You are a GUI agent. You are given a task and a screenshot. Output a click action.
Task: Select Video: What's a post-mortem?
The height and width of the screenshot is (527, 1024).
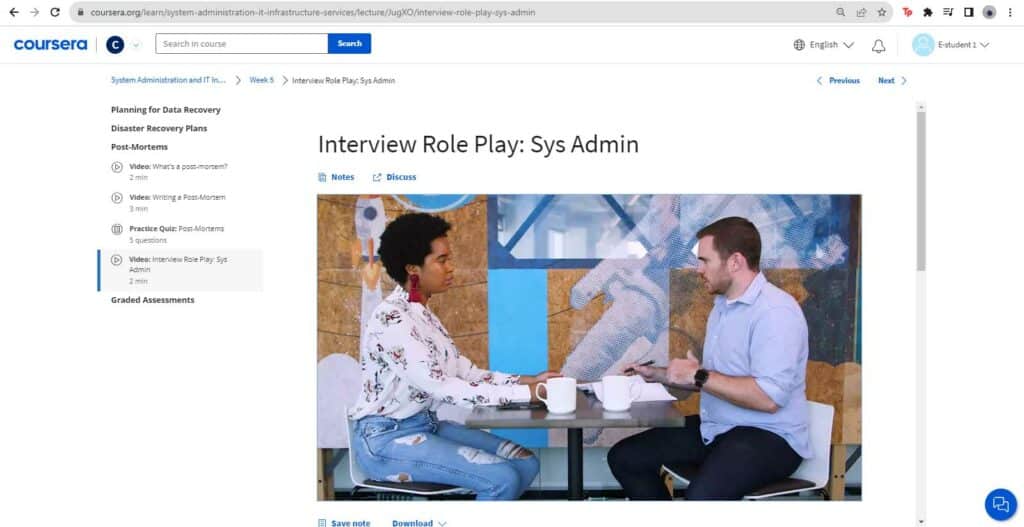coord(178,172)
